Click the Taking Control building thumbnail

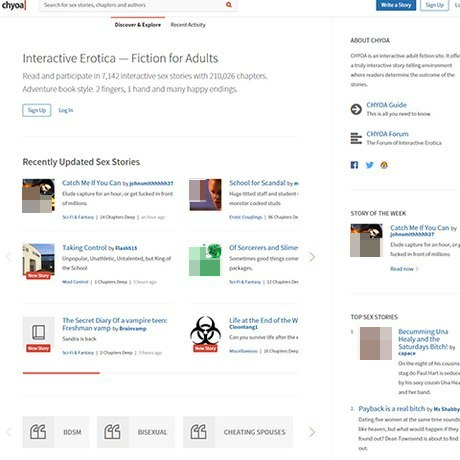pyautogui.click(x=38, y=260)
